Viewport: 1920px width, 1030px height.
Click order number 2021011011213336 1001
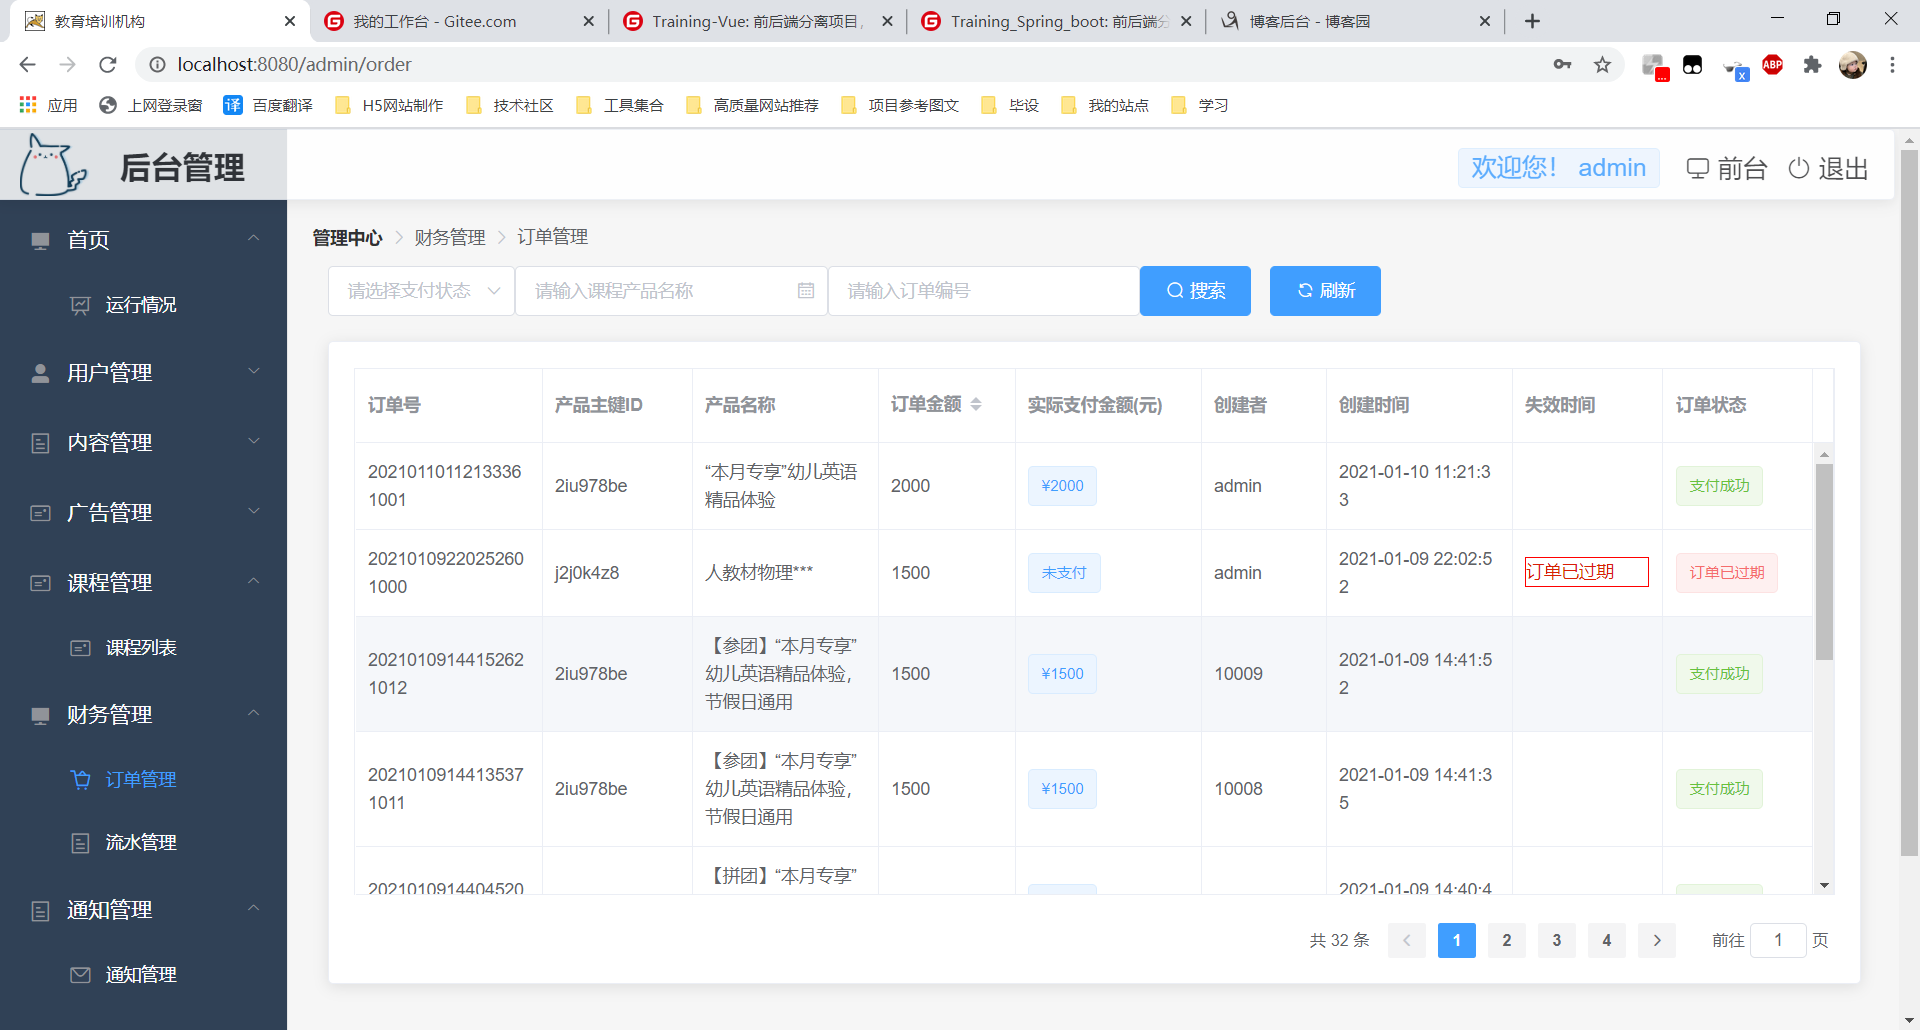click(445, 486)
